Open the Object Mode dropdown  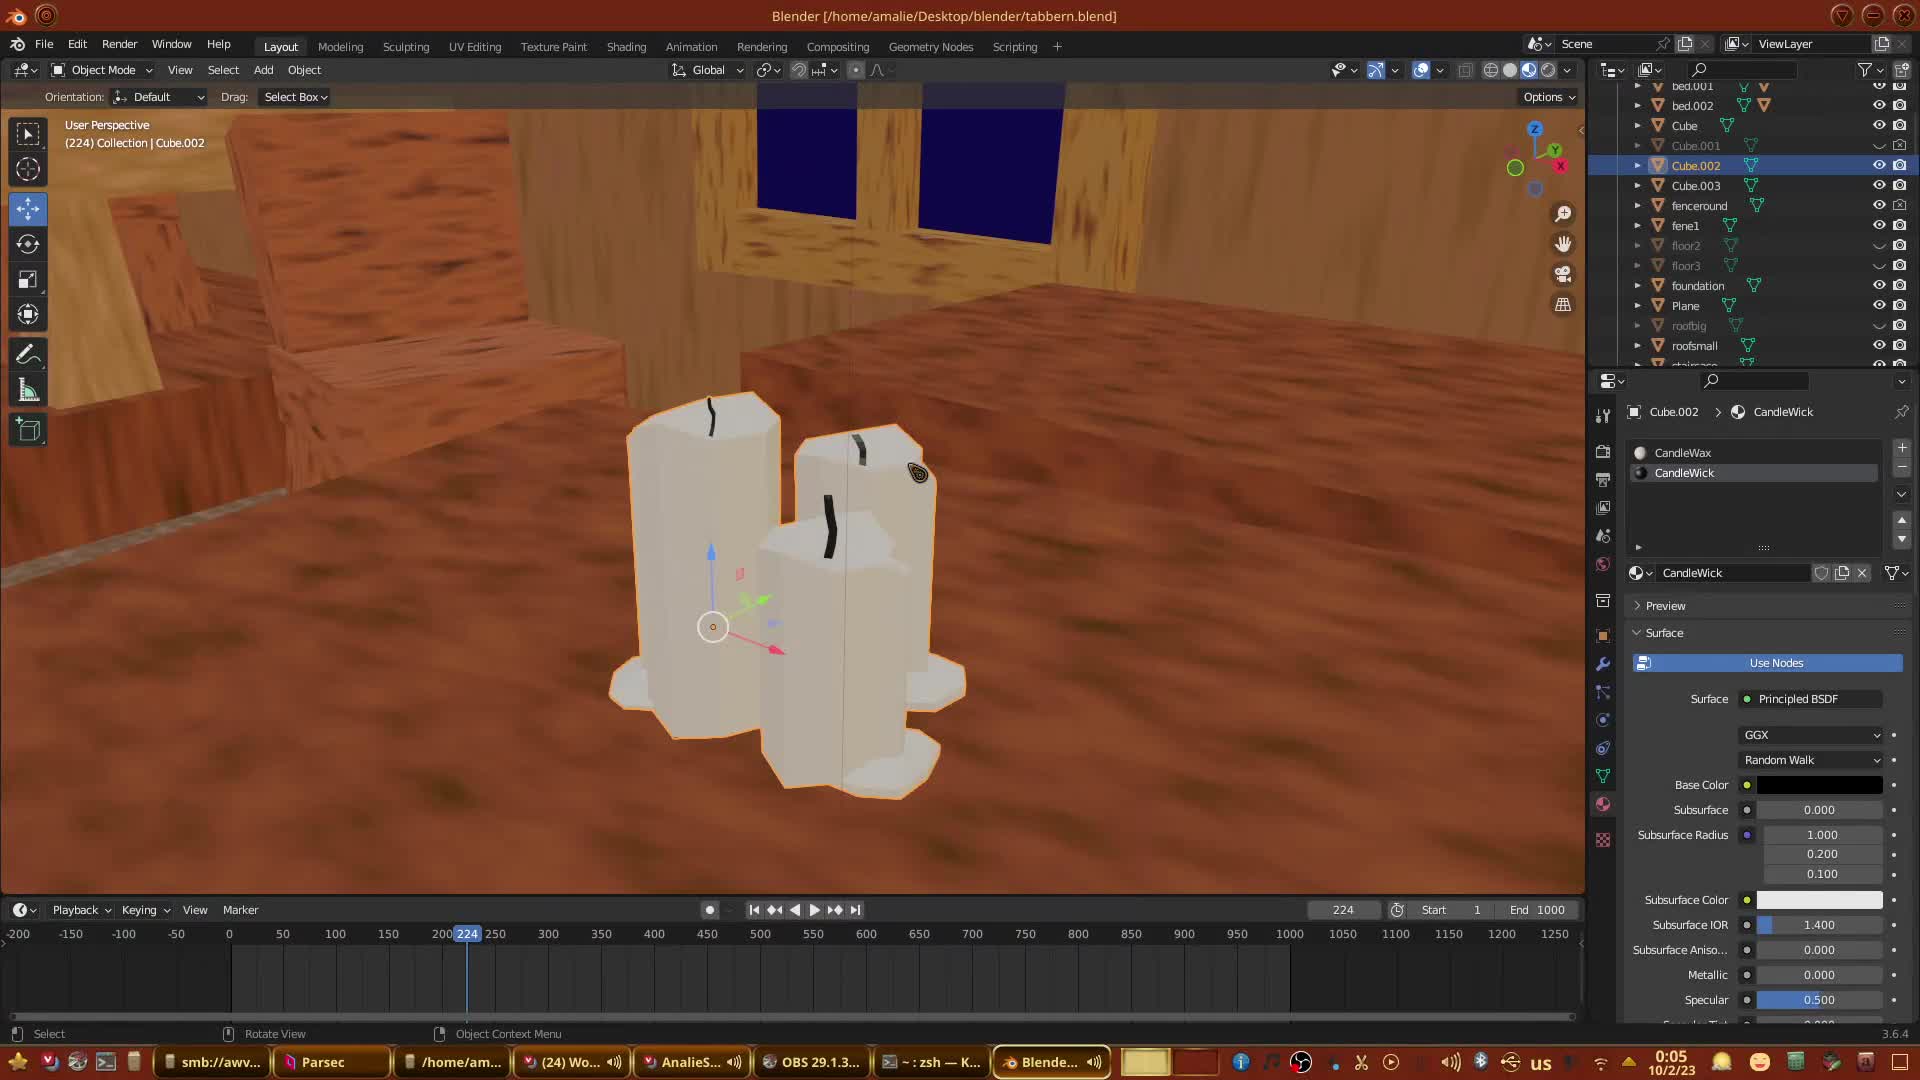(x=102, y=70)
